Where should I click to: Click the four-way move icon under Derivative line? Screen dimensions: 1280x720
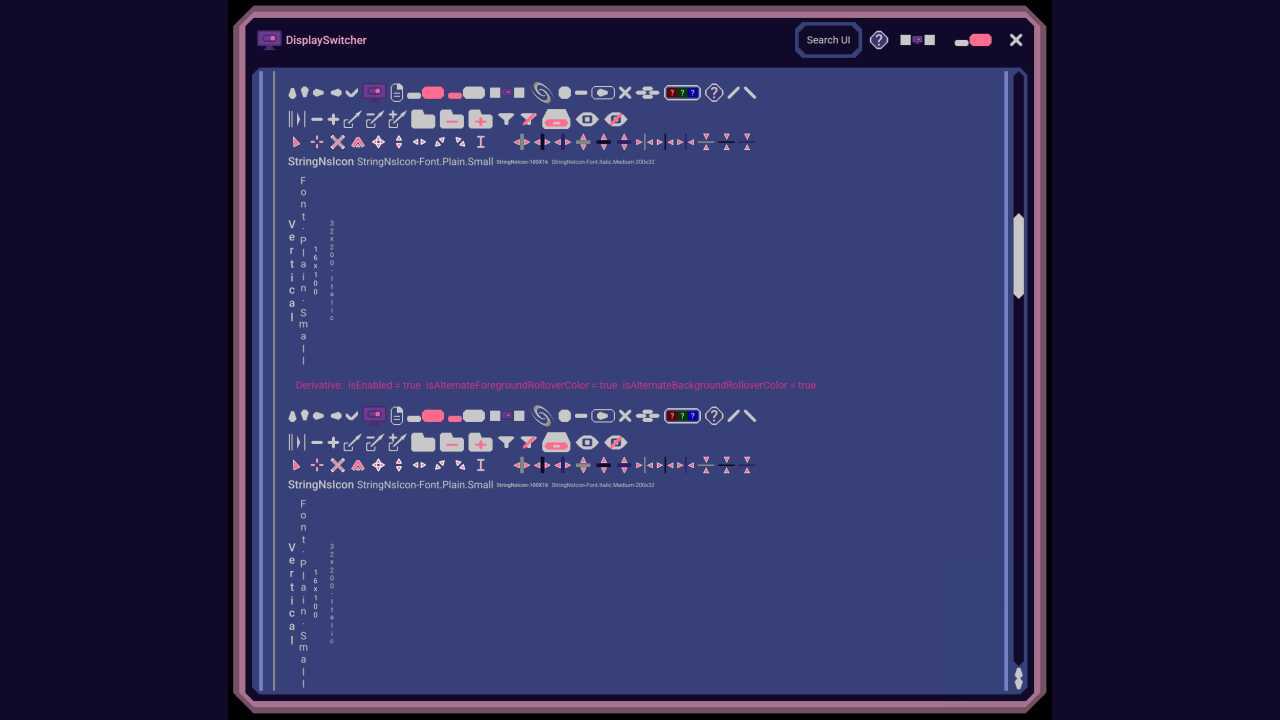378,465
